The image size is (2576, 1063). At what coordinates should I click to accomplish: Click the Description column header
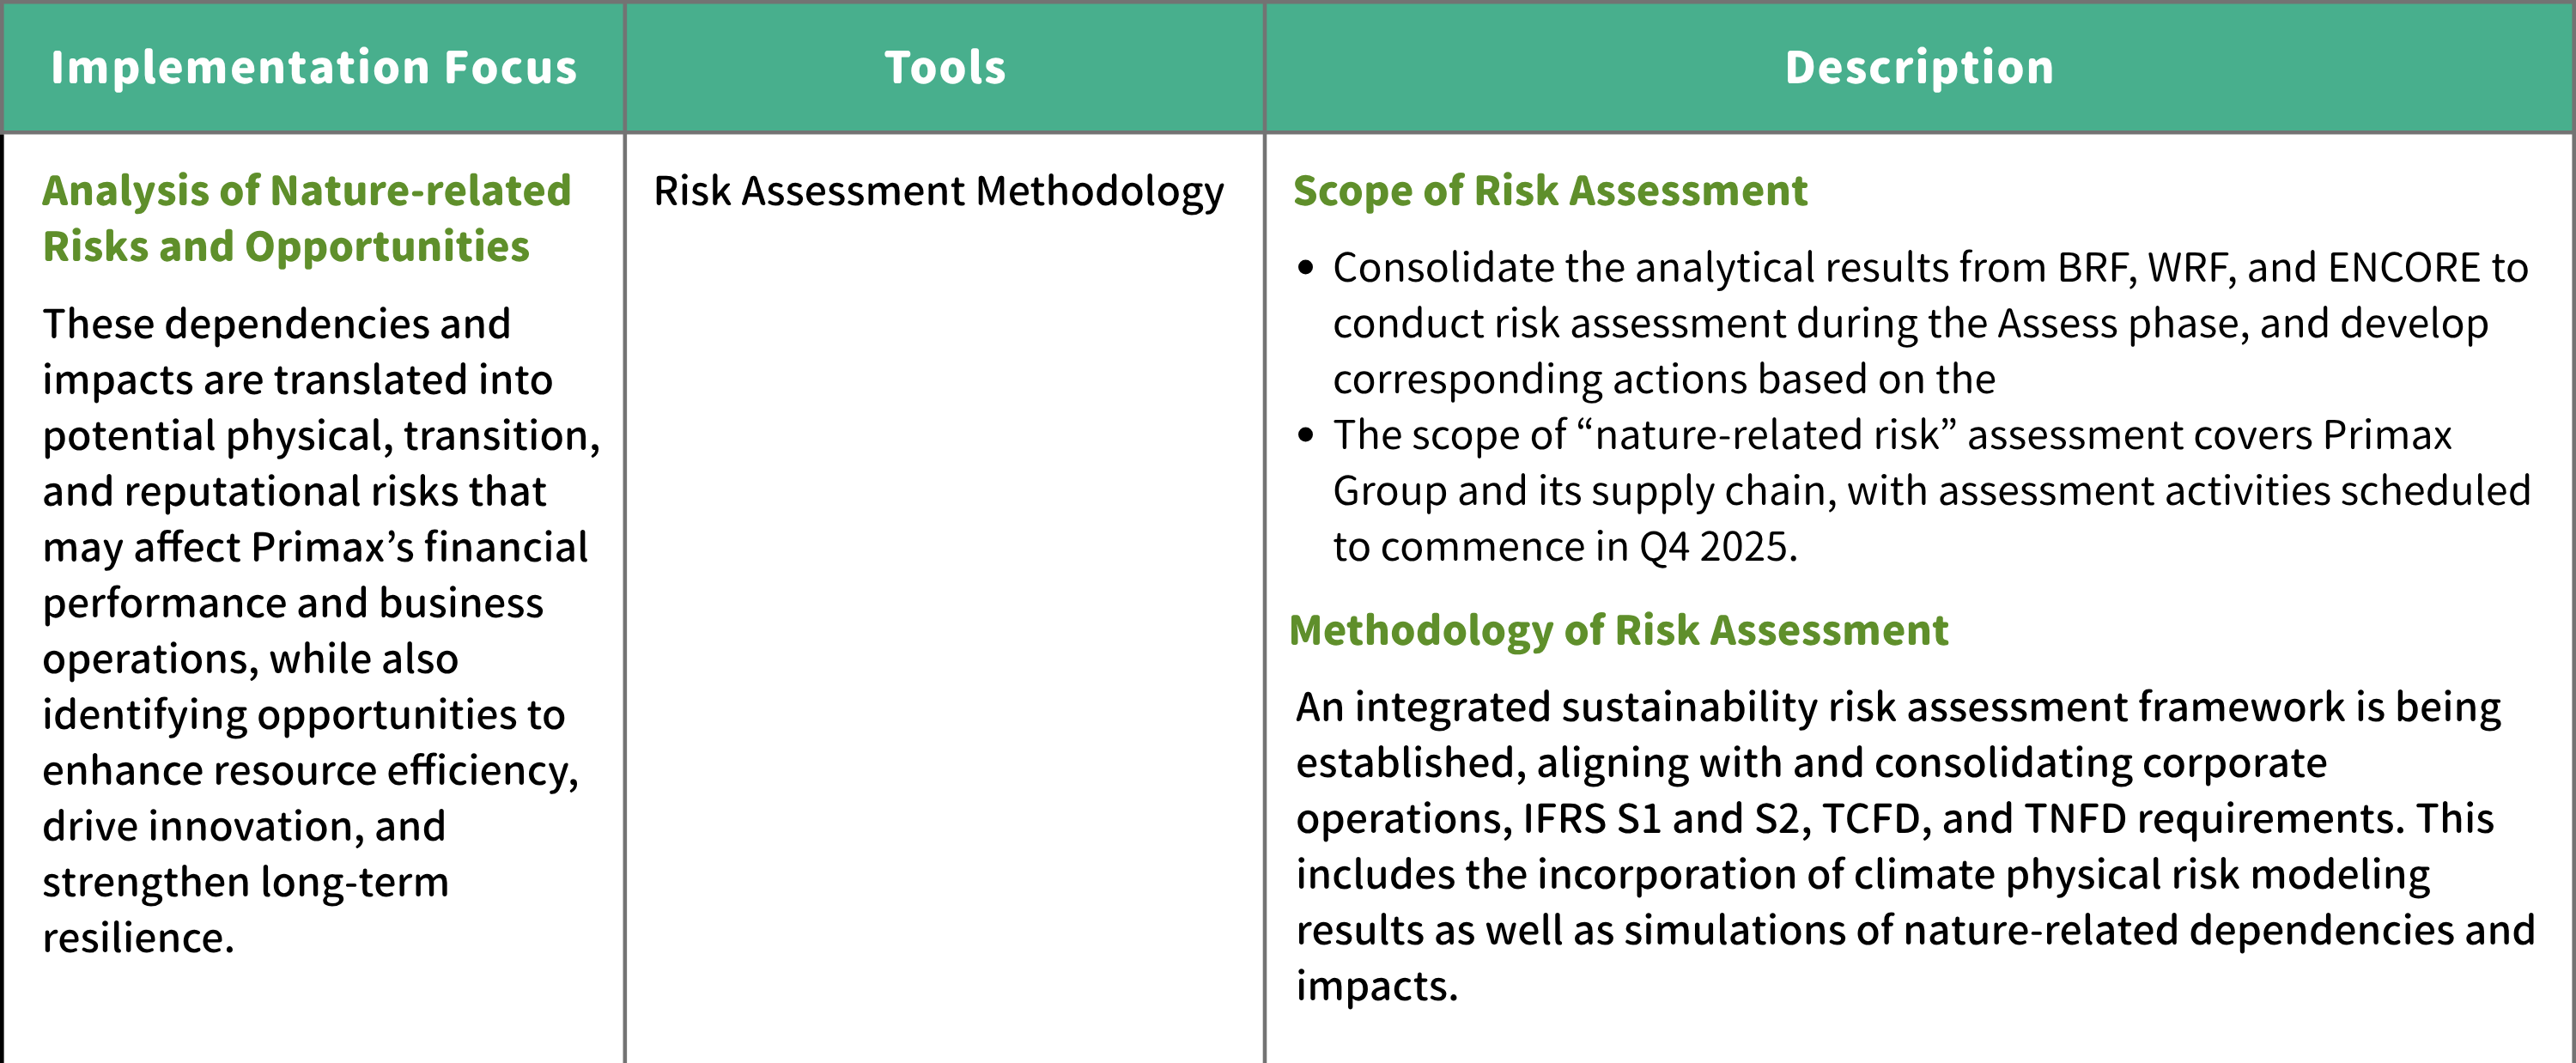[x=1919, y=68]
